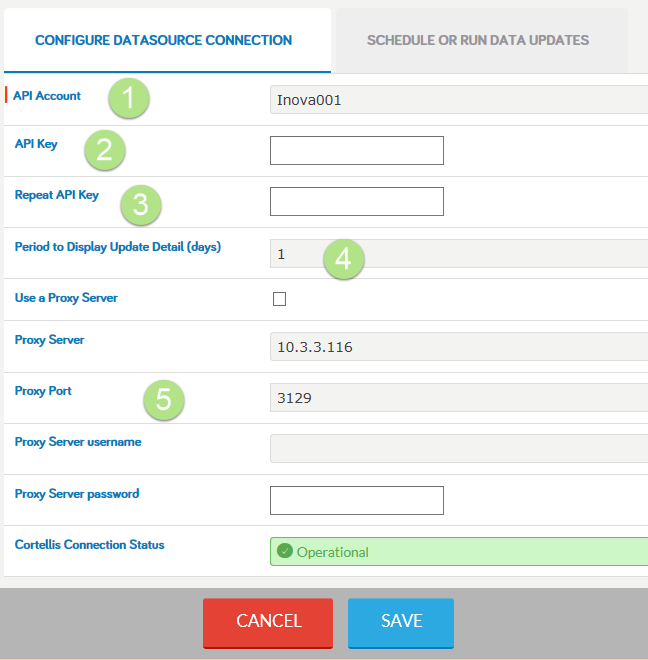
Task: Click the green Operational status check icon
Action: [285, 551]
